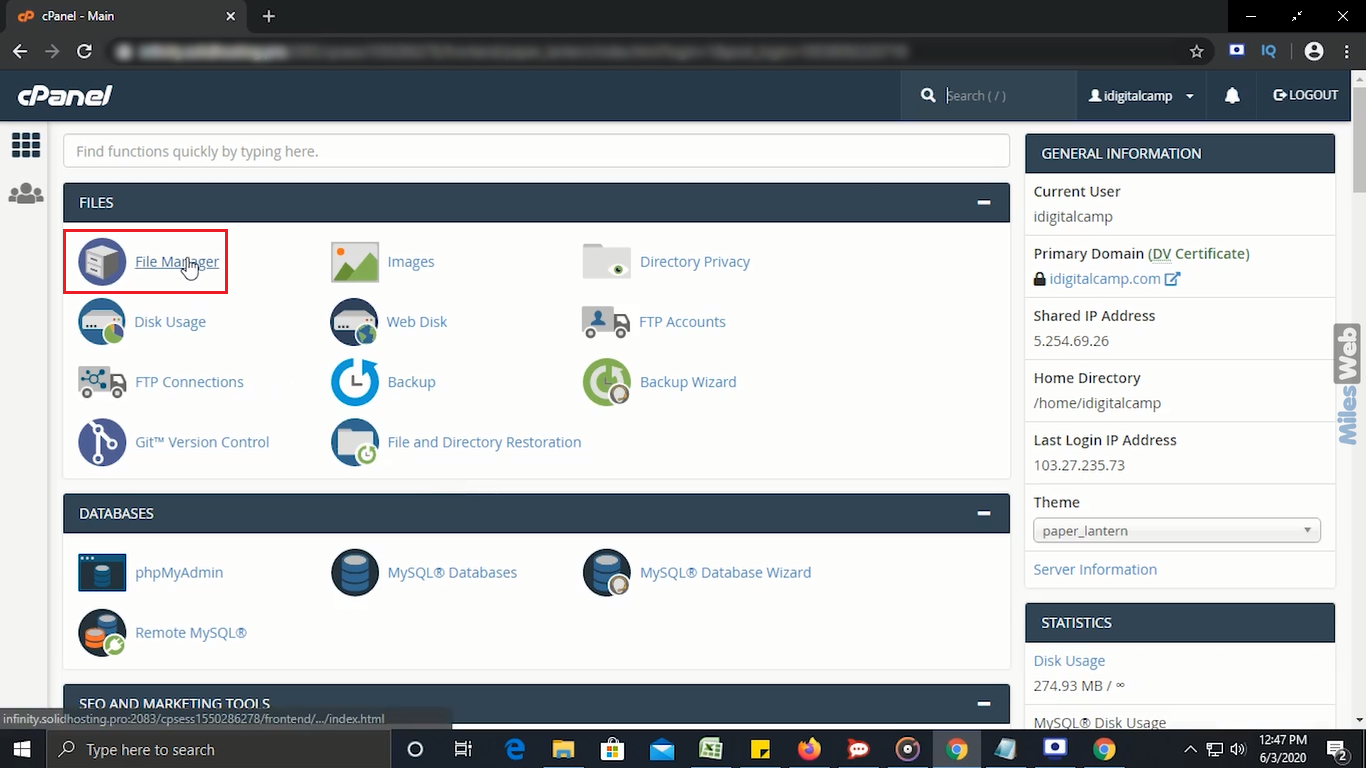Open the paper_lantern Theme dropdown

[1177, 530]
